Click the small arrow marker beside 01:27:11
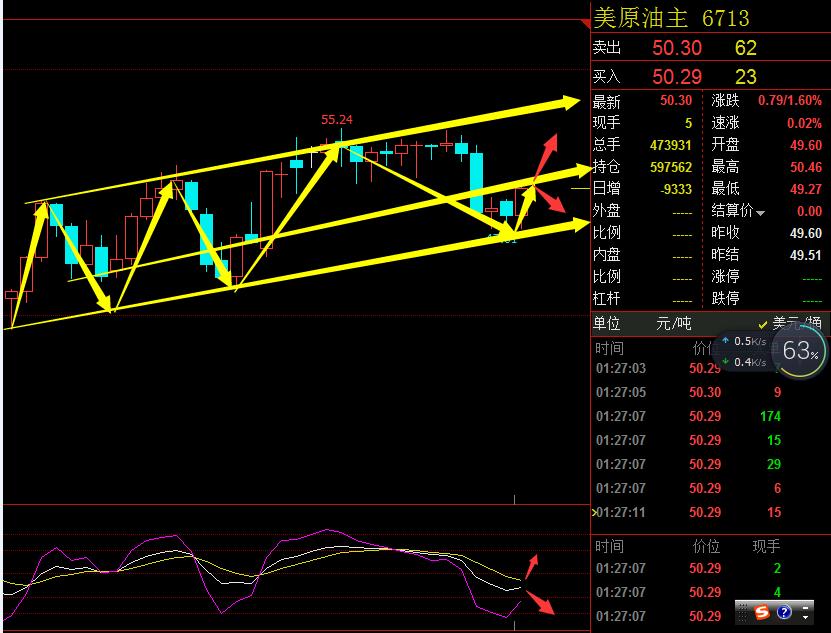831x633 pixels. pos(595,512)
